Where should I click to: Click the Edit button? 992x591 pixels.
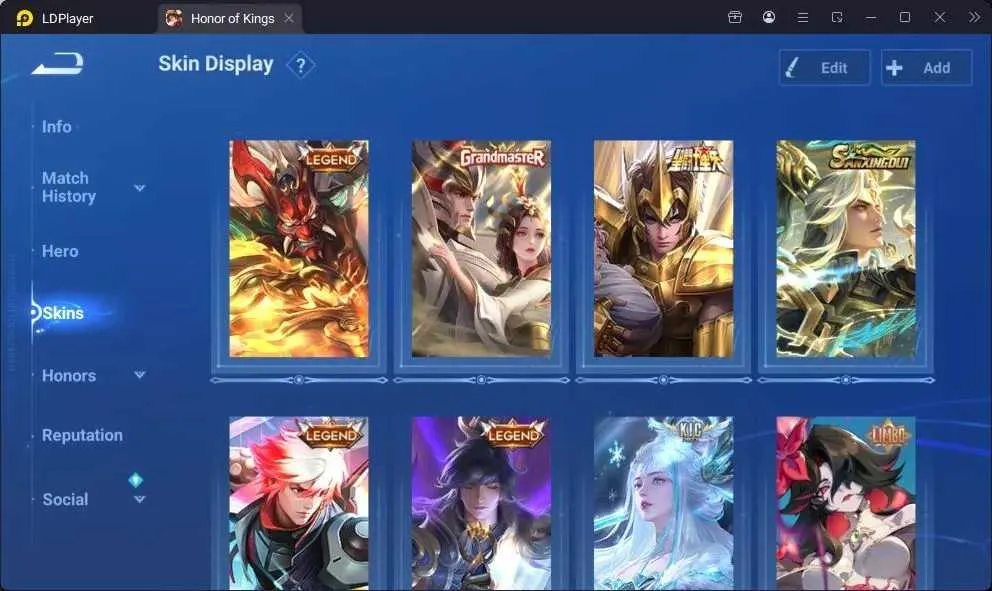pos(825,68)
